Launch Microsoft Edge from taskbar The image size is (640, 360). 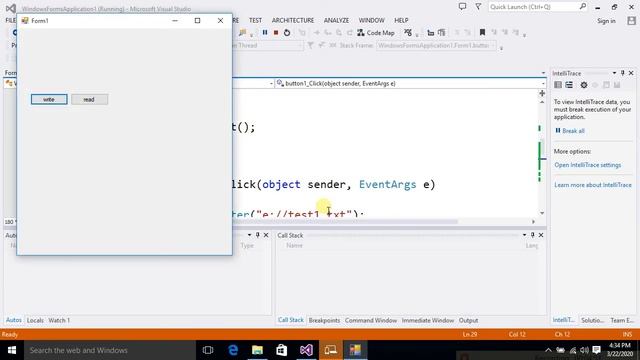click(x=233, y=350)
